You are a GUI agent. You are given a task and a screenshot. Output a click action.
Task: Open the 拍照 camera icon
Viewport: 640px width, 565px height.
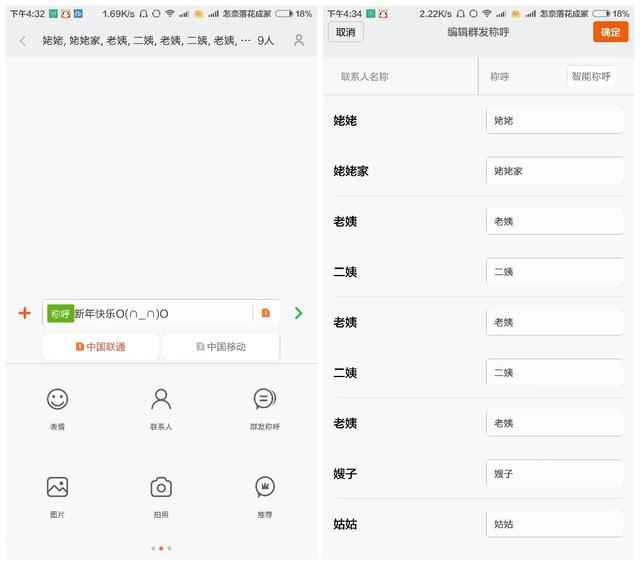161,487
